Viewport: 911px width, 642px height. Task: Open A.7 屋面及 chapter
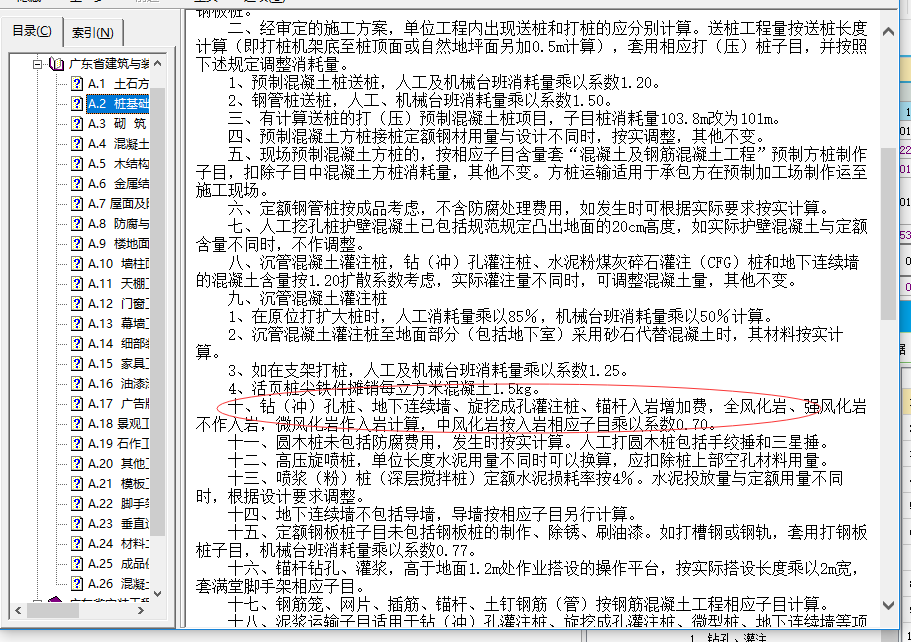pos(118,204)
